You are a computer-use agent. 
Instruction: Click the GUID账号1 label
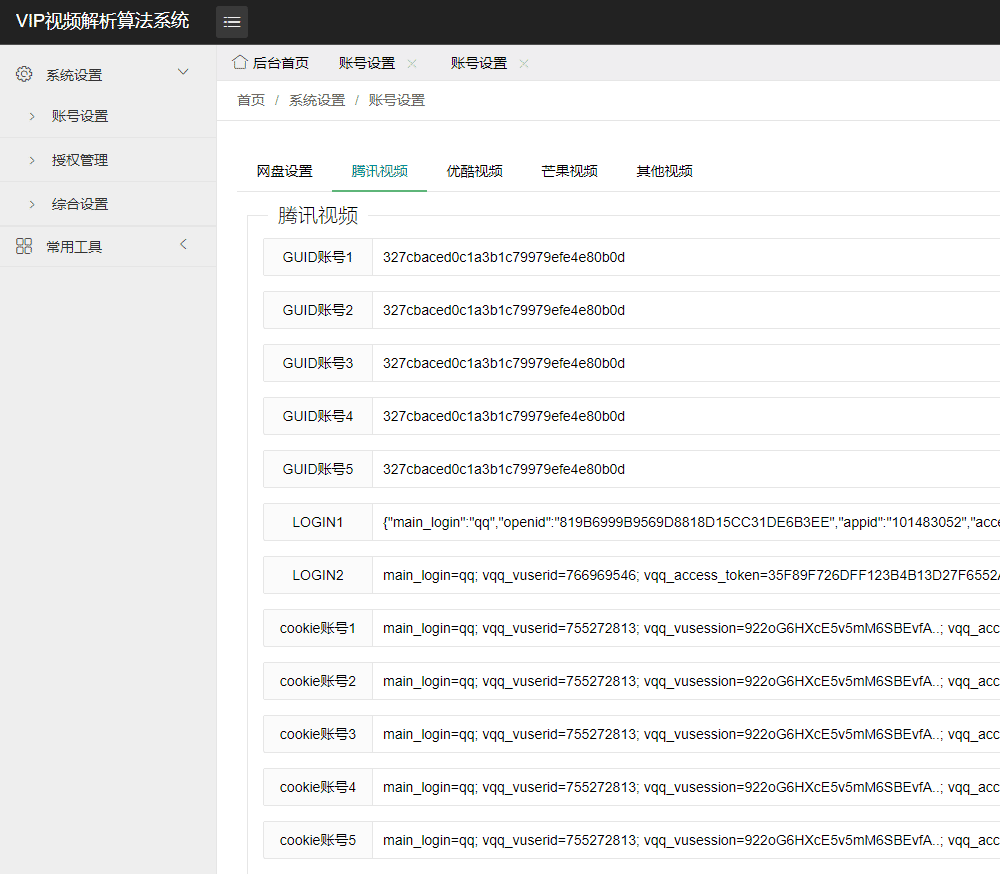tap(318, 257)
